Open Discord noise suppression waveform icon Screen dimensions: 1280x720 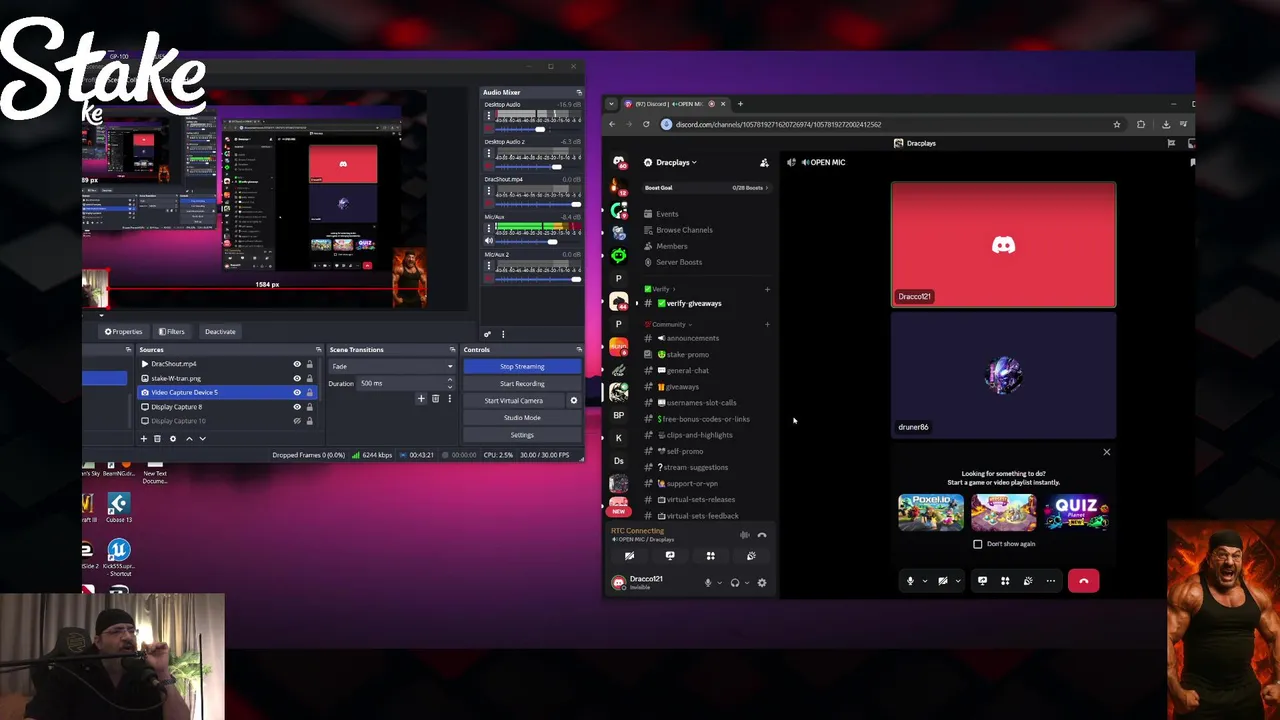point(744,535)
